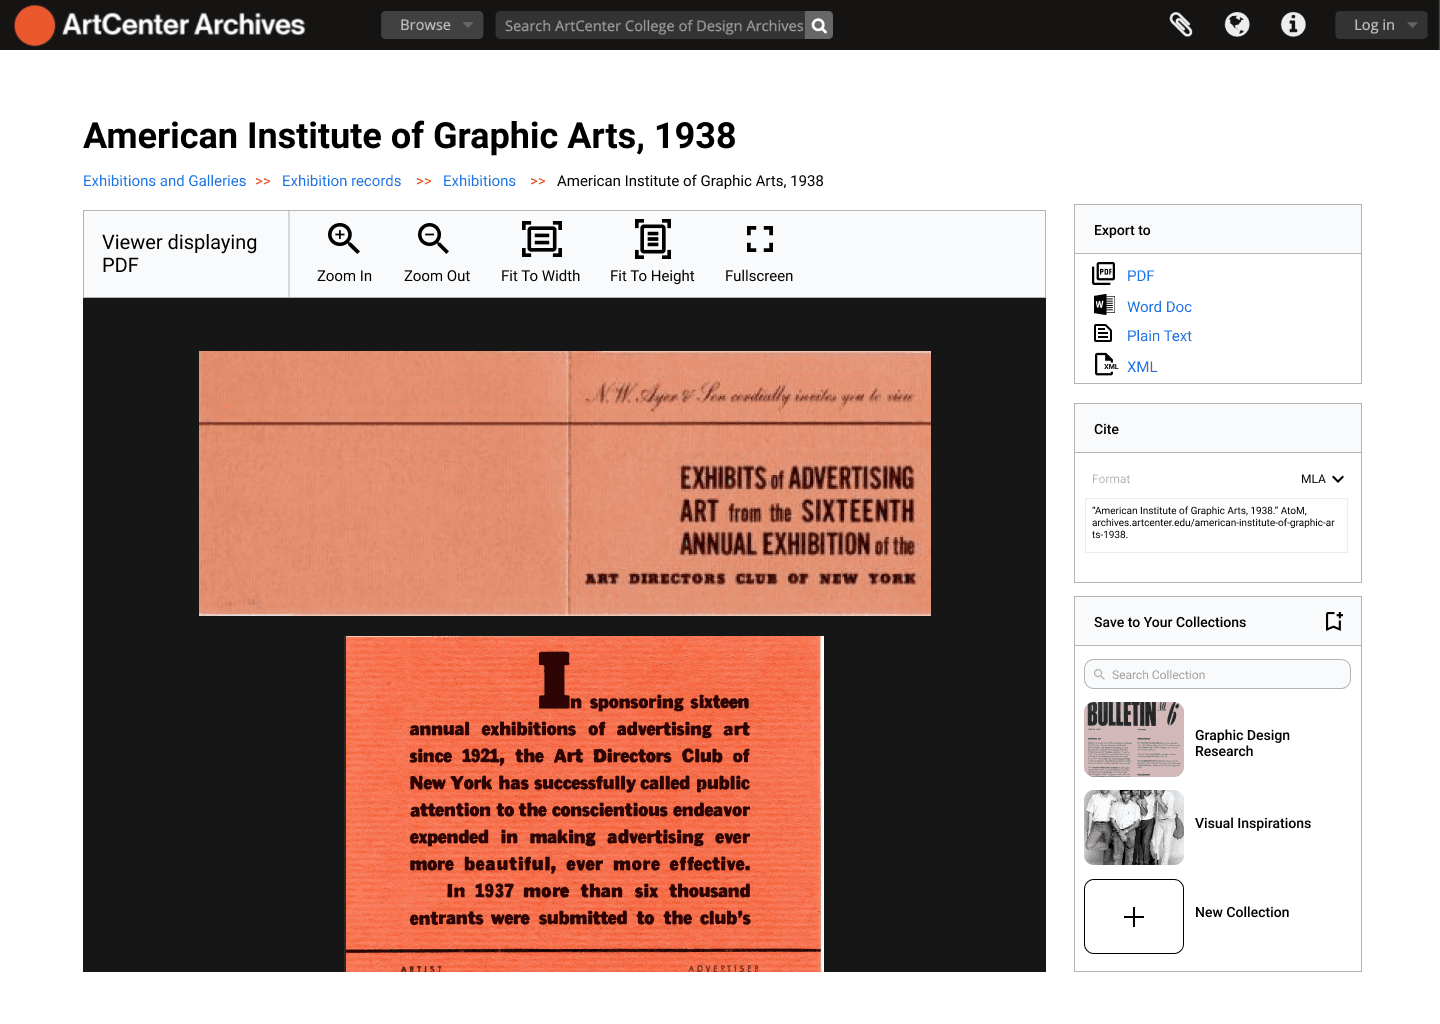
Task: Open the MLA citation format dropdown
Action: [1322, 479]
